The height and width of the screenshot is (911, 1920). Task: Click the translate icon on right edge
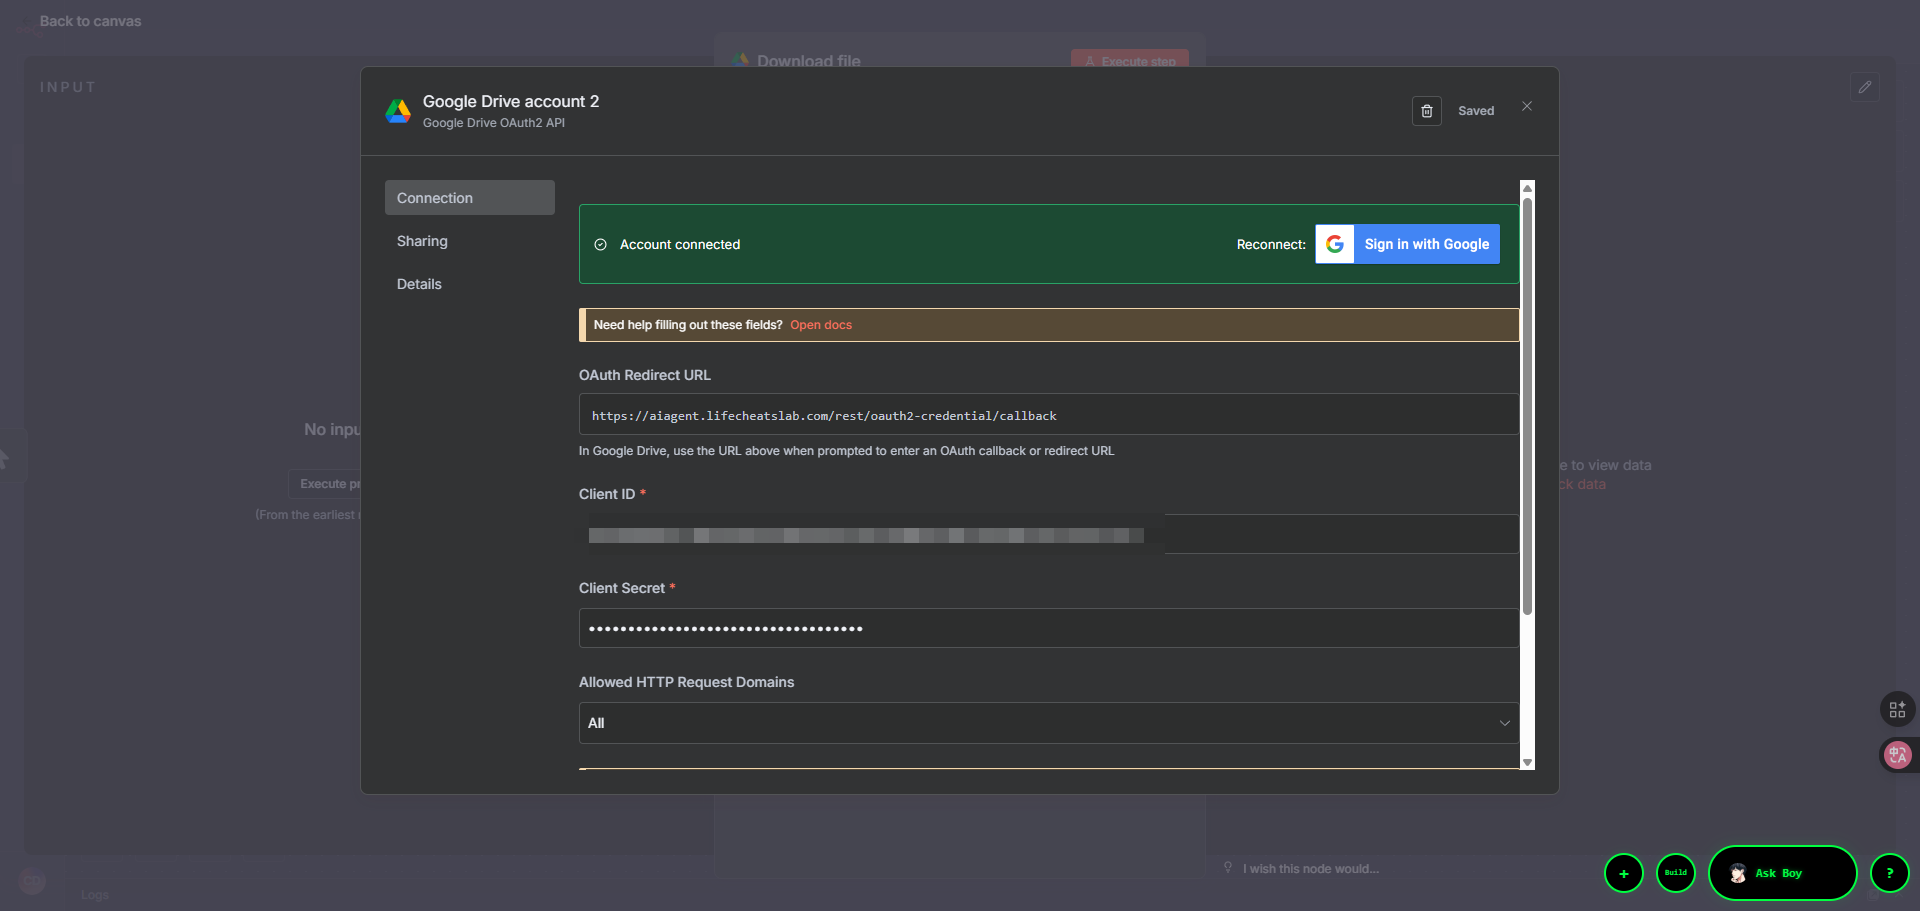pos(1896,755)
